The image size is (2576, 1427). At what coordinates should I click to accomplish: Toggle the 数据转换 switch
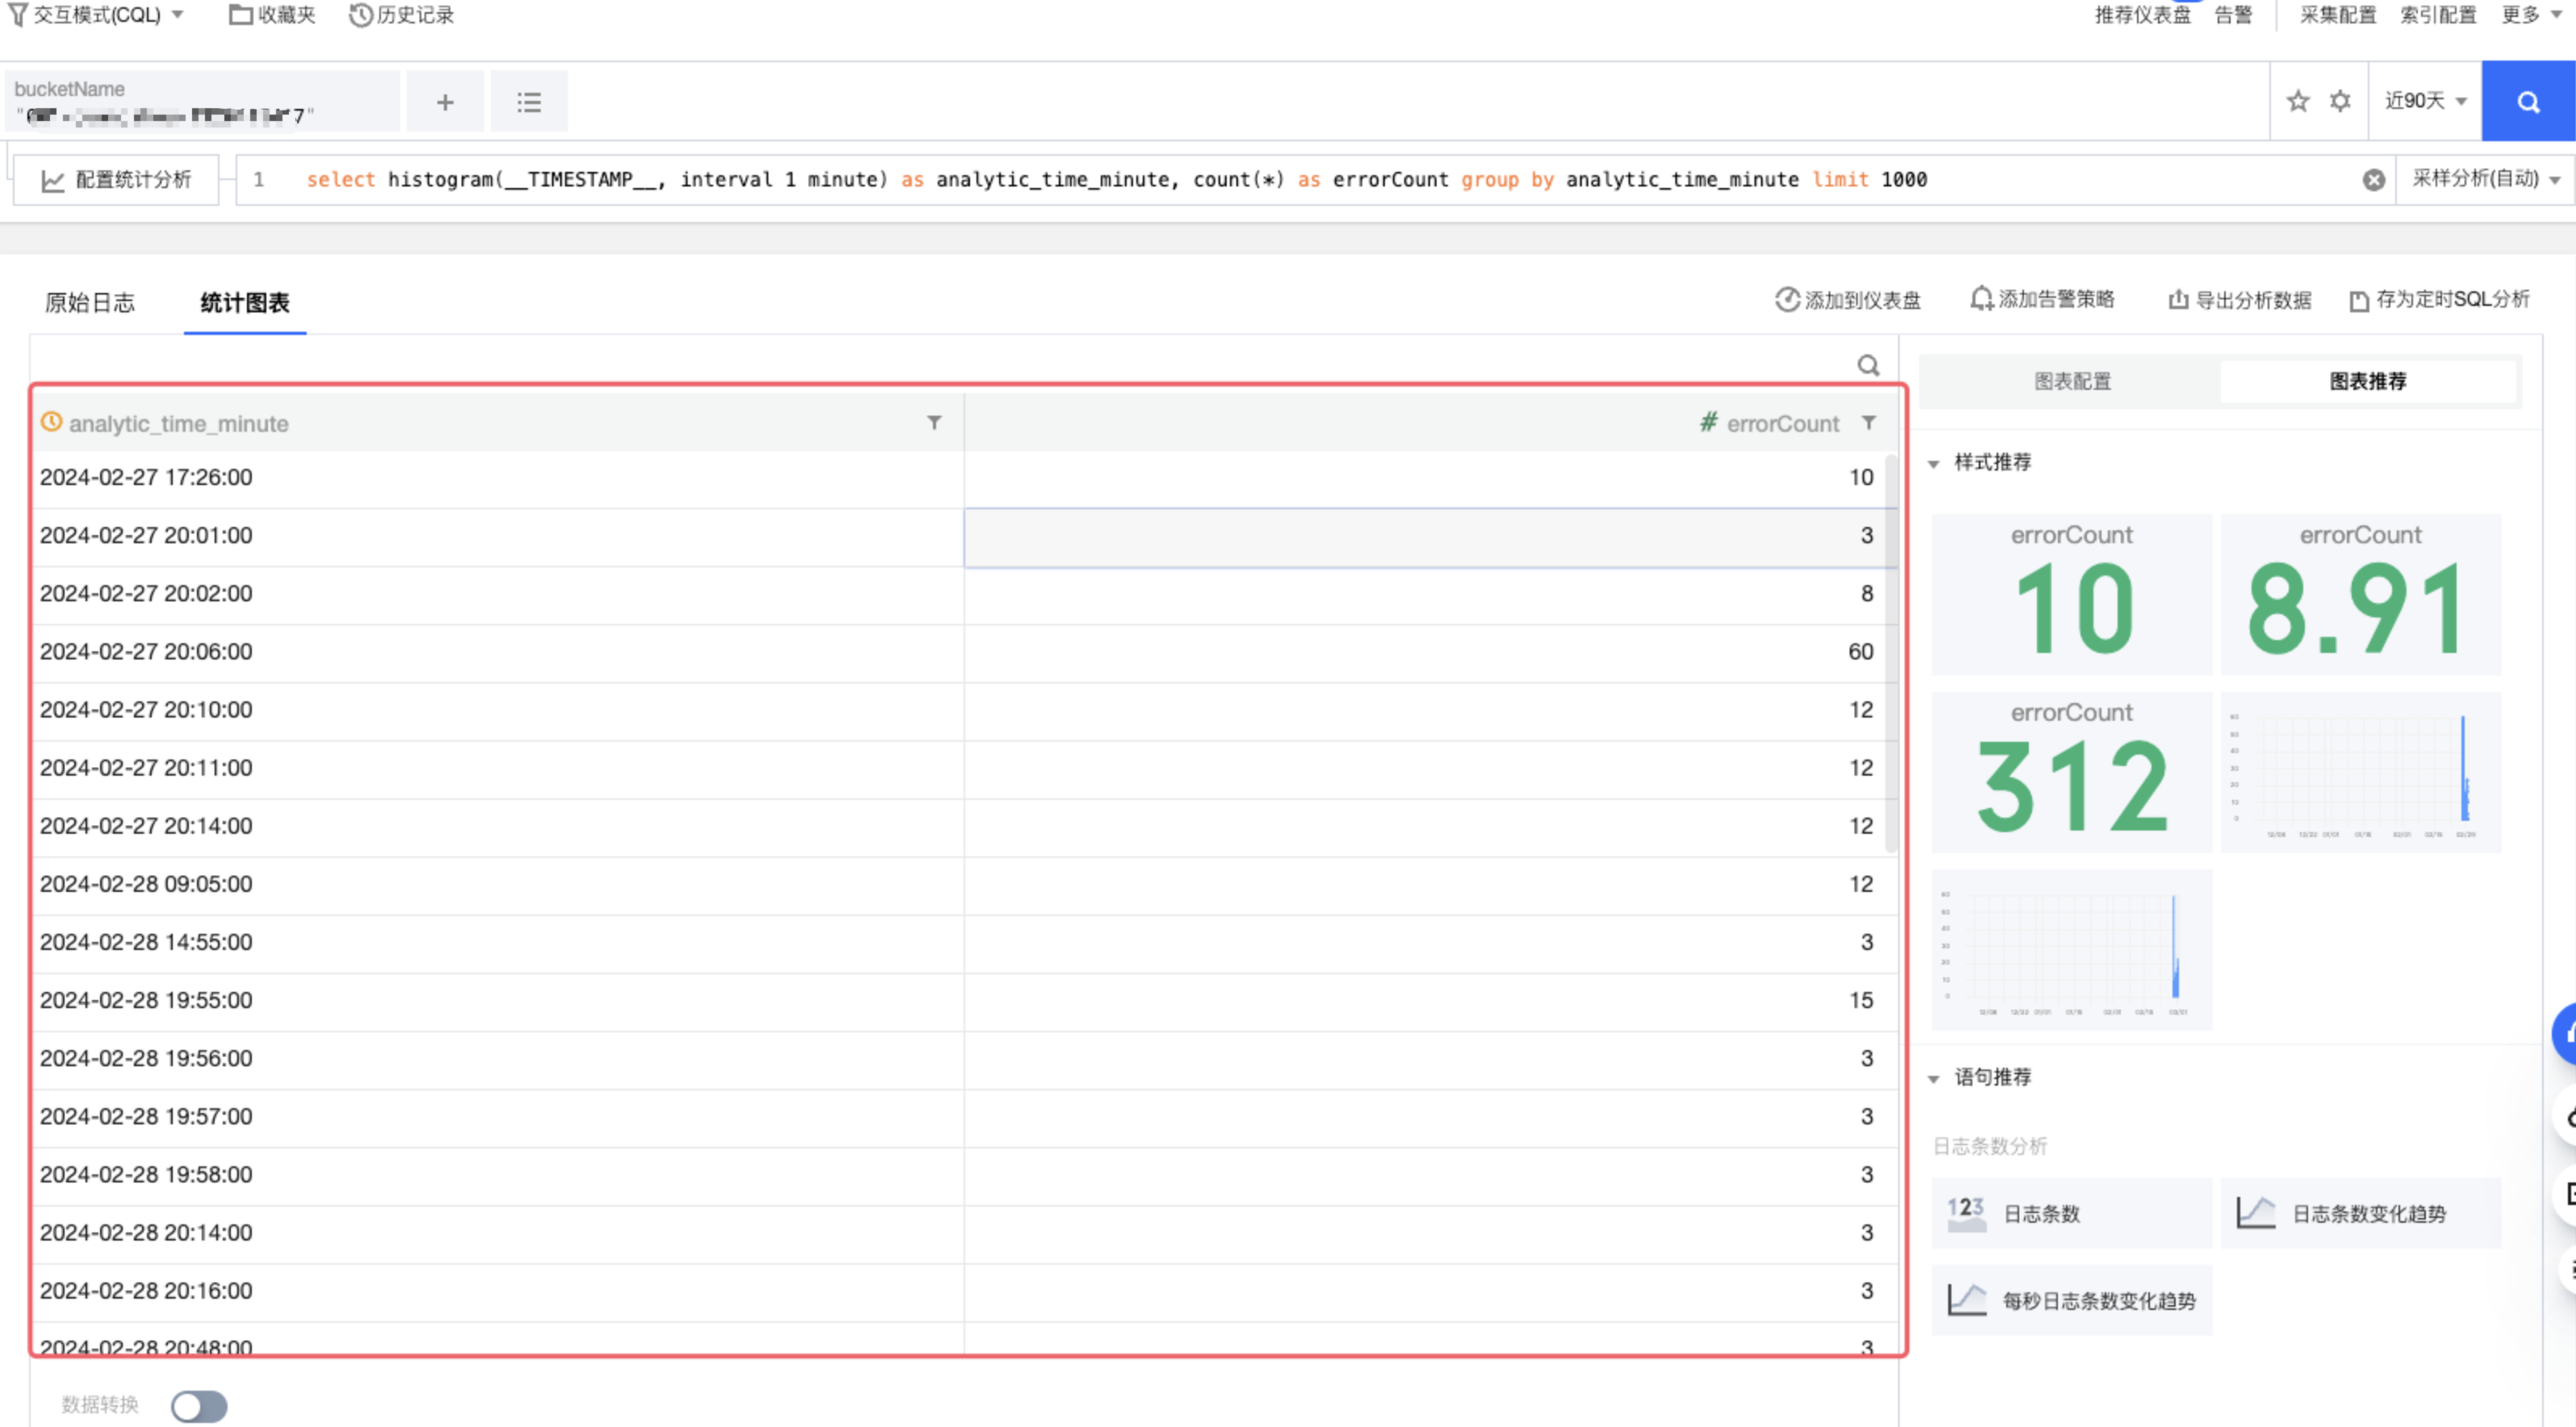pyautogui.click(x=198, y=1405)
